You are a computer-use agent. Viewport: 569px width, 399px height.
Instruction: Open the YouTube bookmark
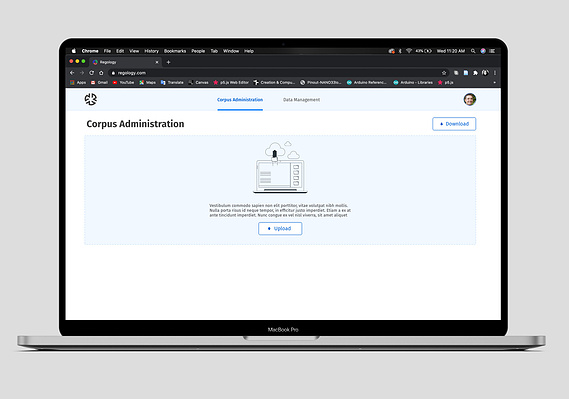[x=123, y=83]
